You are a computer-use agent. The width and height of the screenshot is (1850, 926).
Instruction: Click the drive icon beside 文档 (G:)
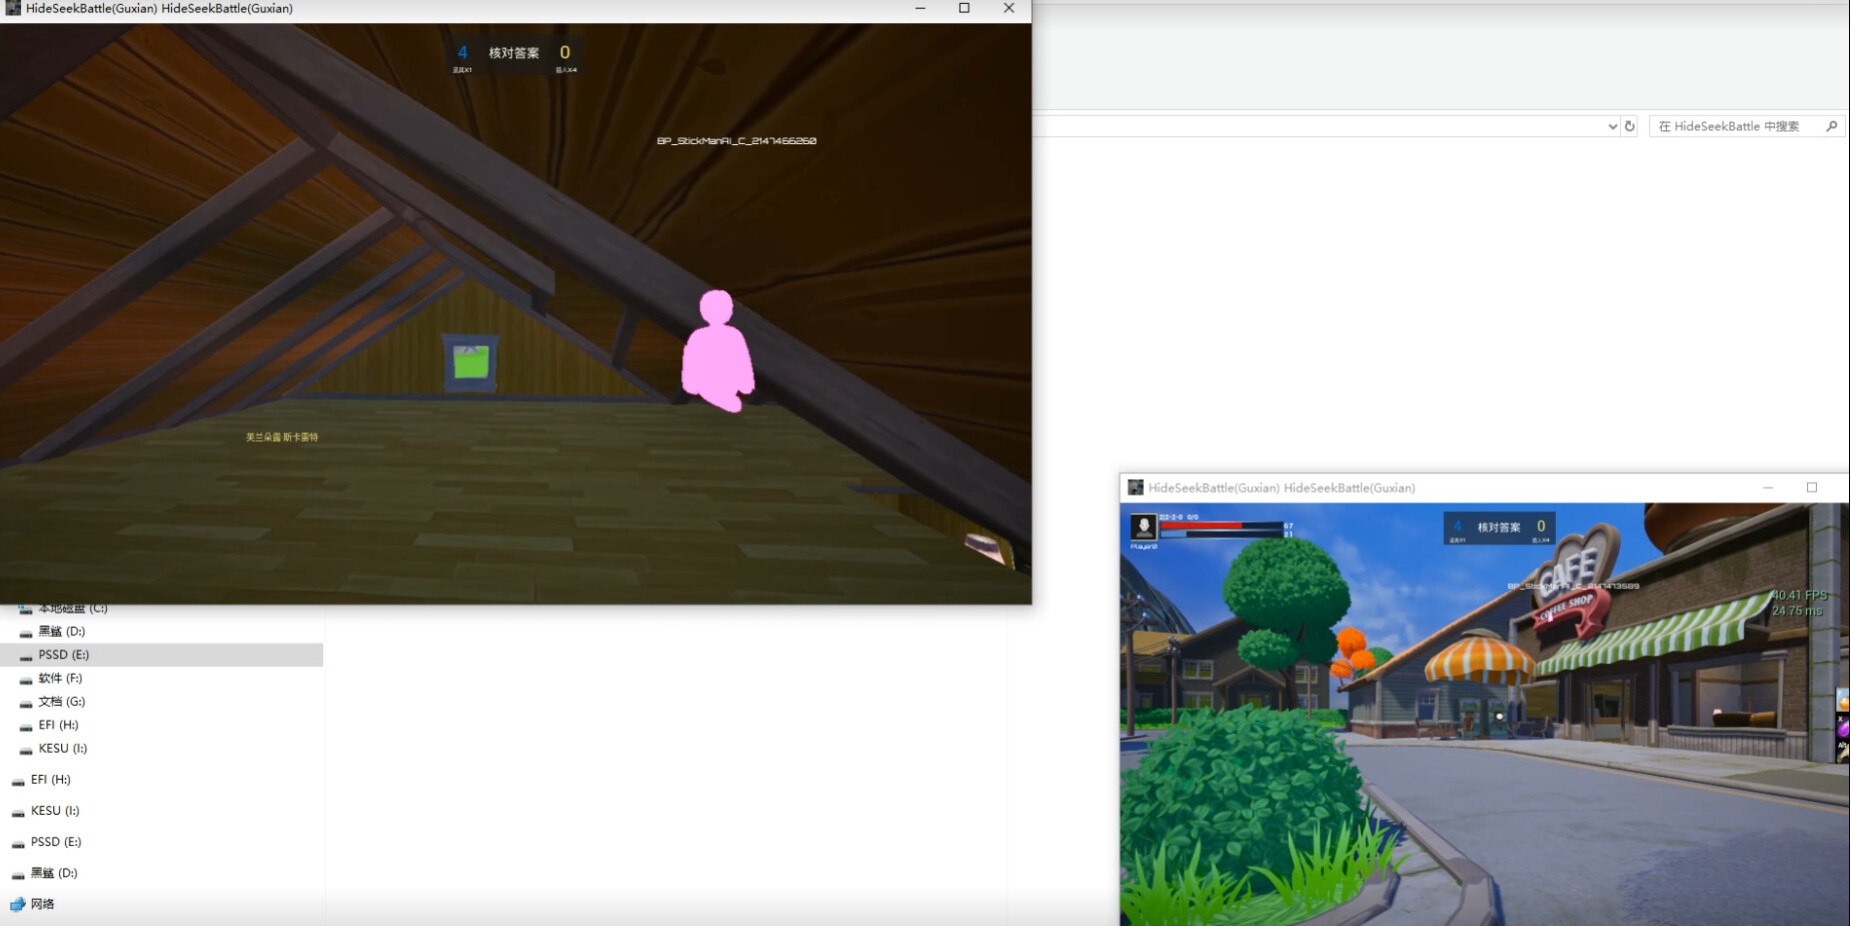pos(26,702)
